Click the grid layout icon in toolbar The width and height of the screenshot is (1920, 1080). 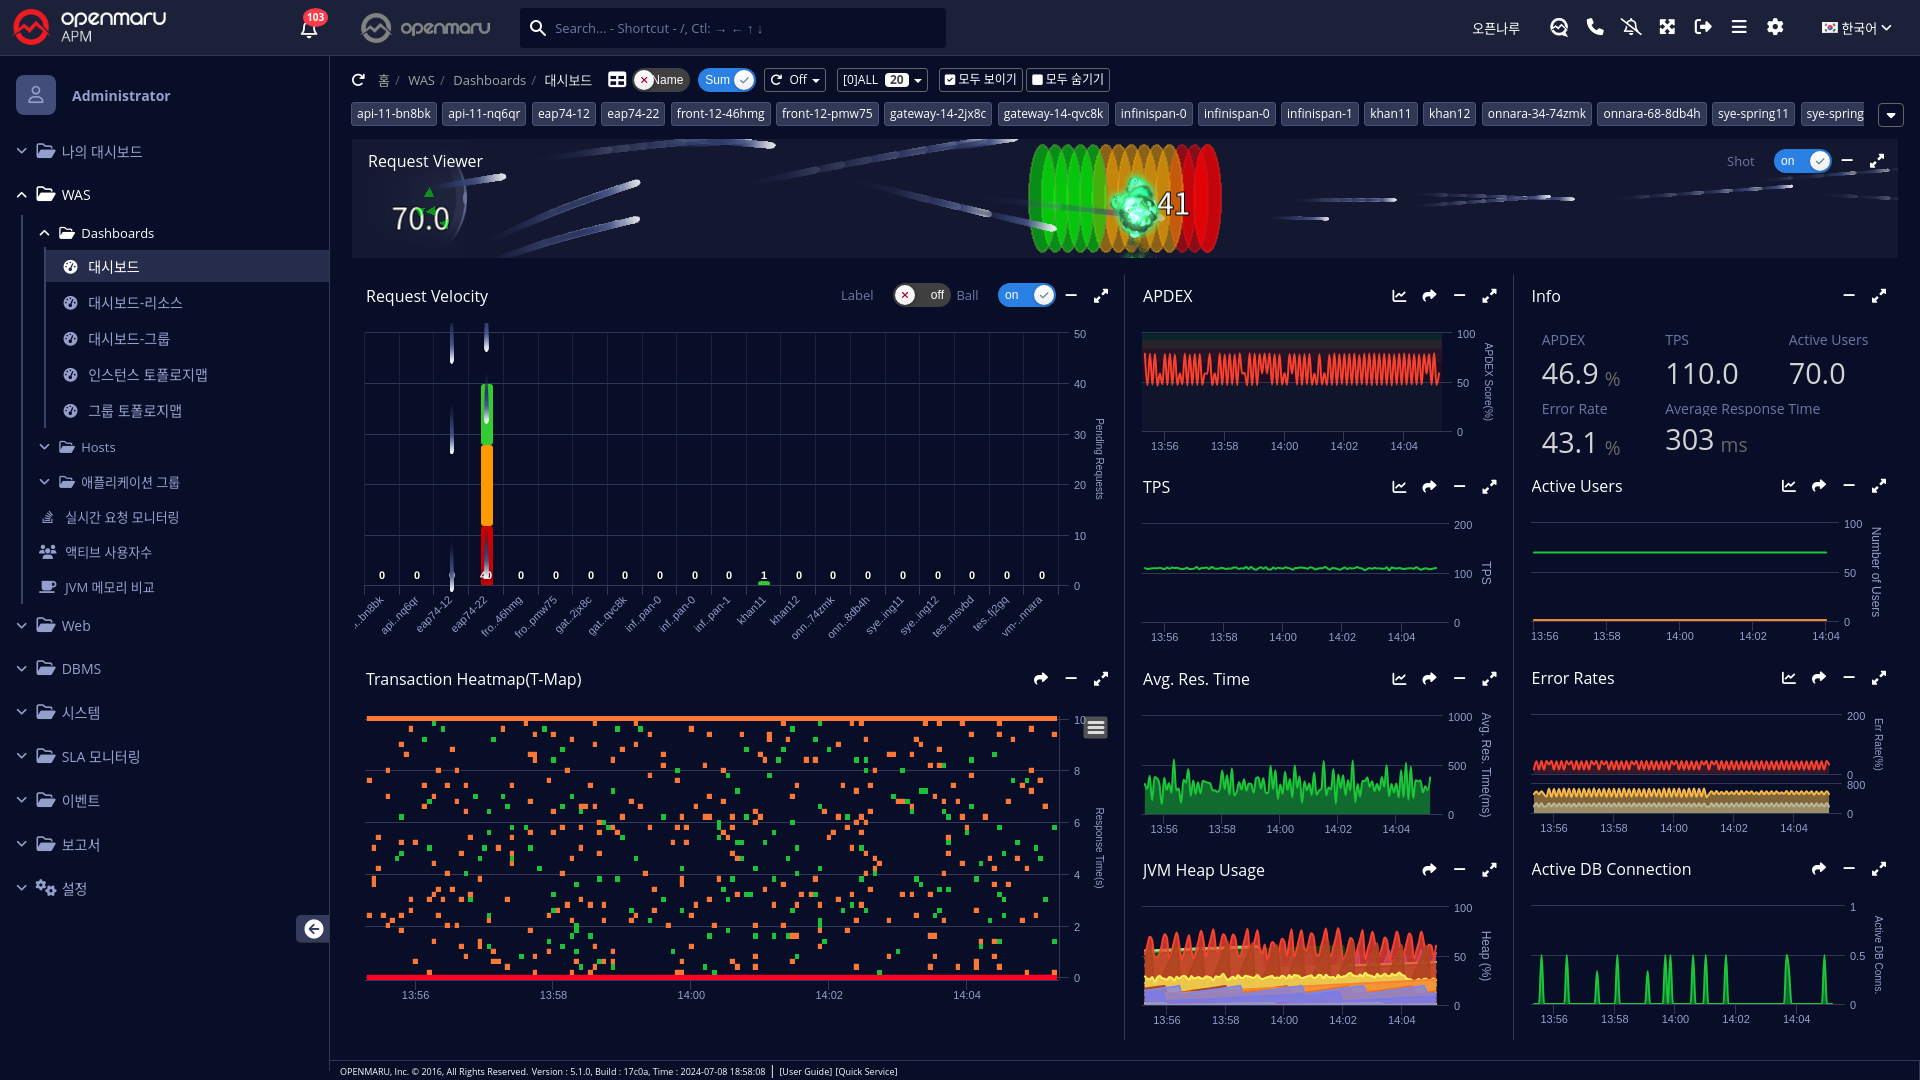pyautogui.click(x=617, y=80)
